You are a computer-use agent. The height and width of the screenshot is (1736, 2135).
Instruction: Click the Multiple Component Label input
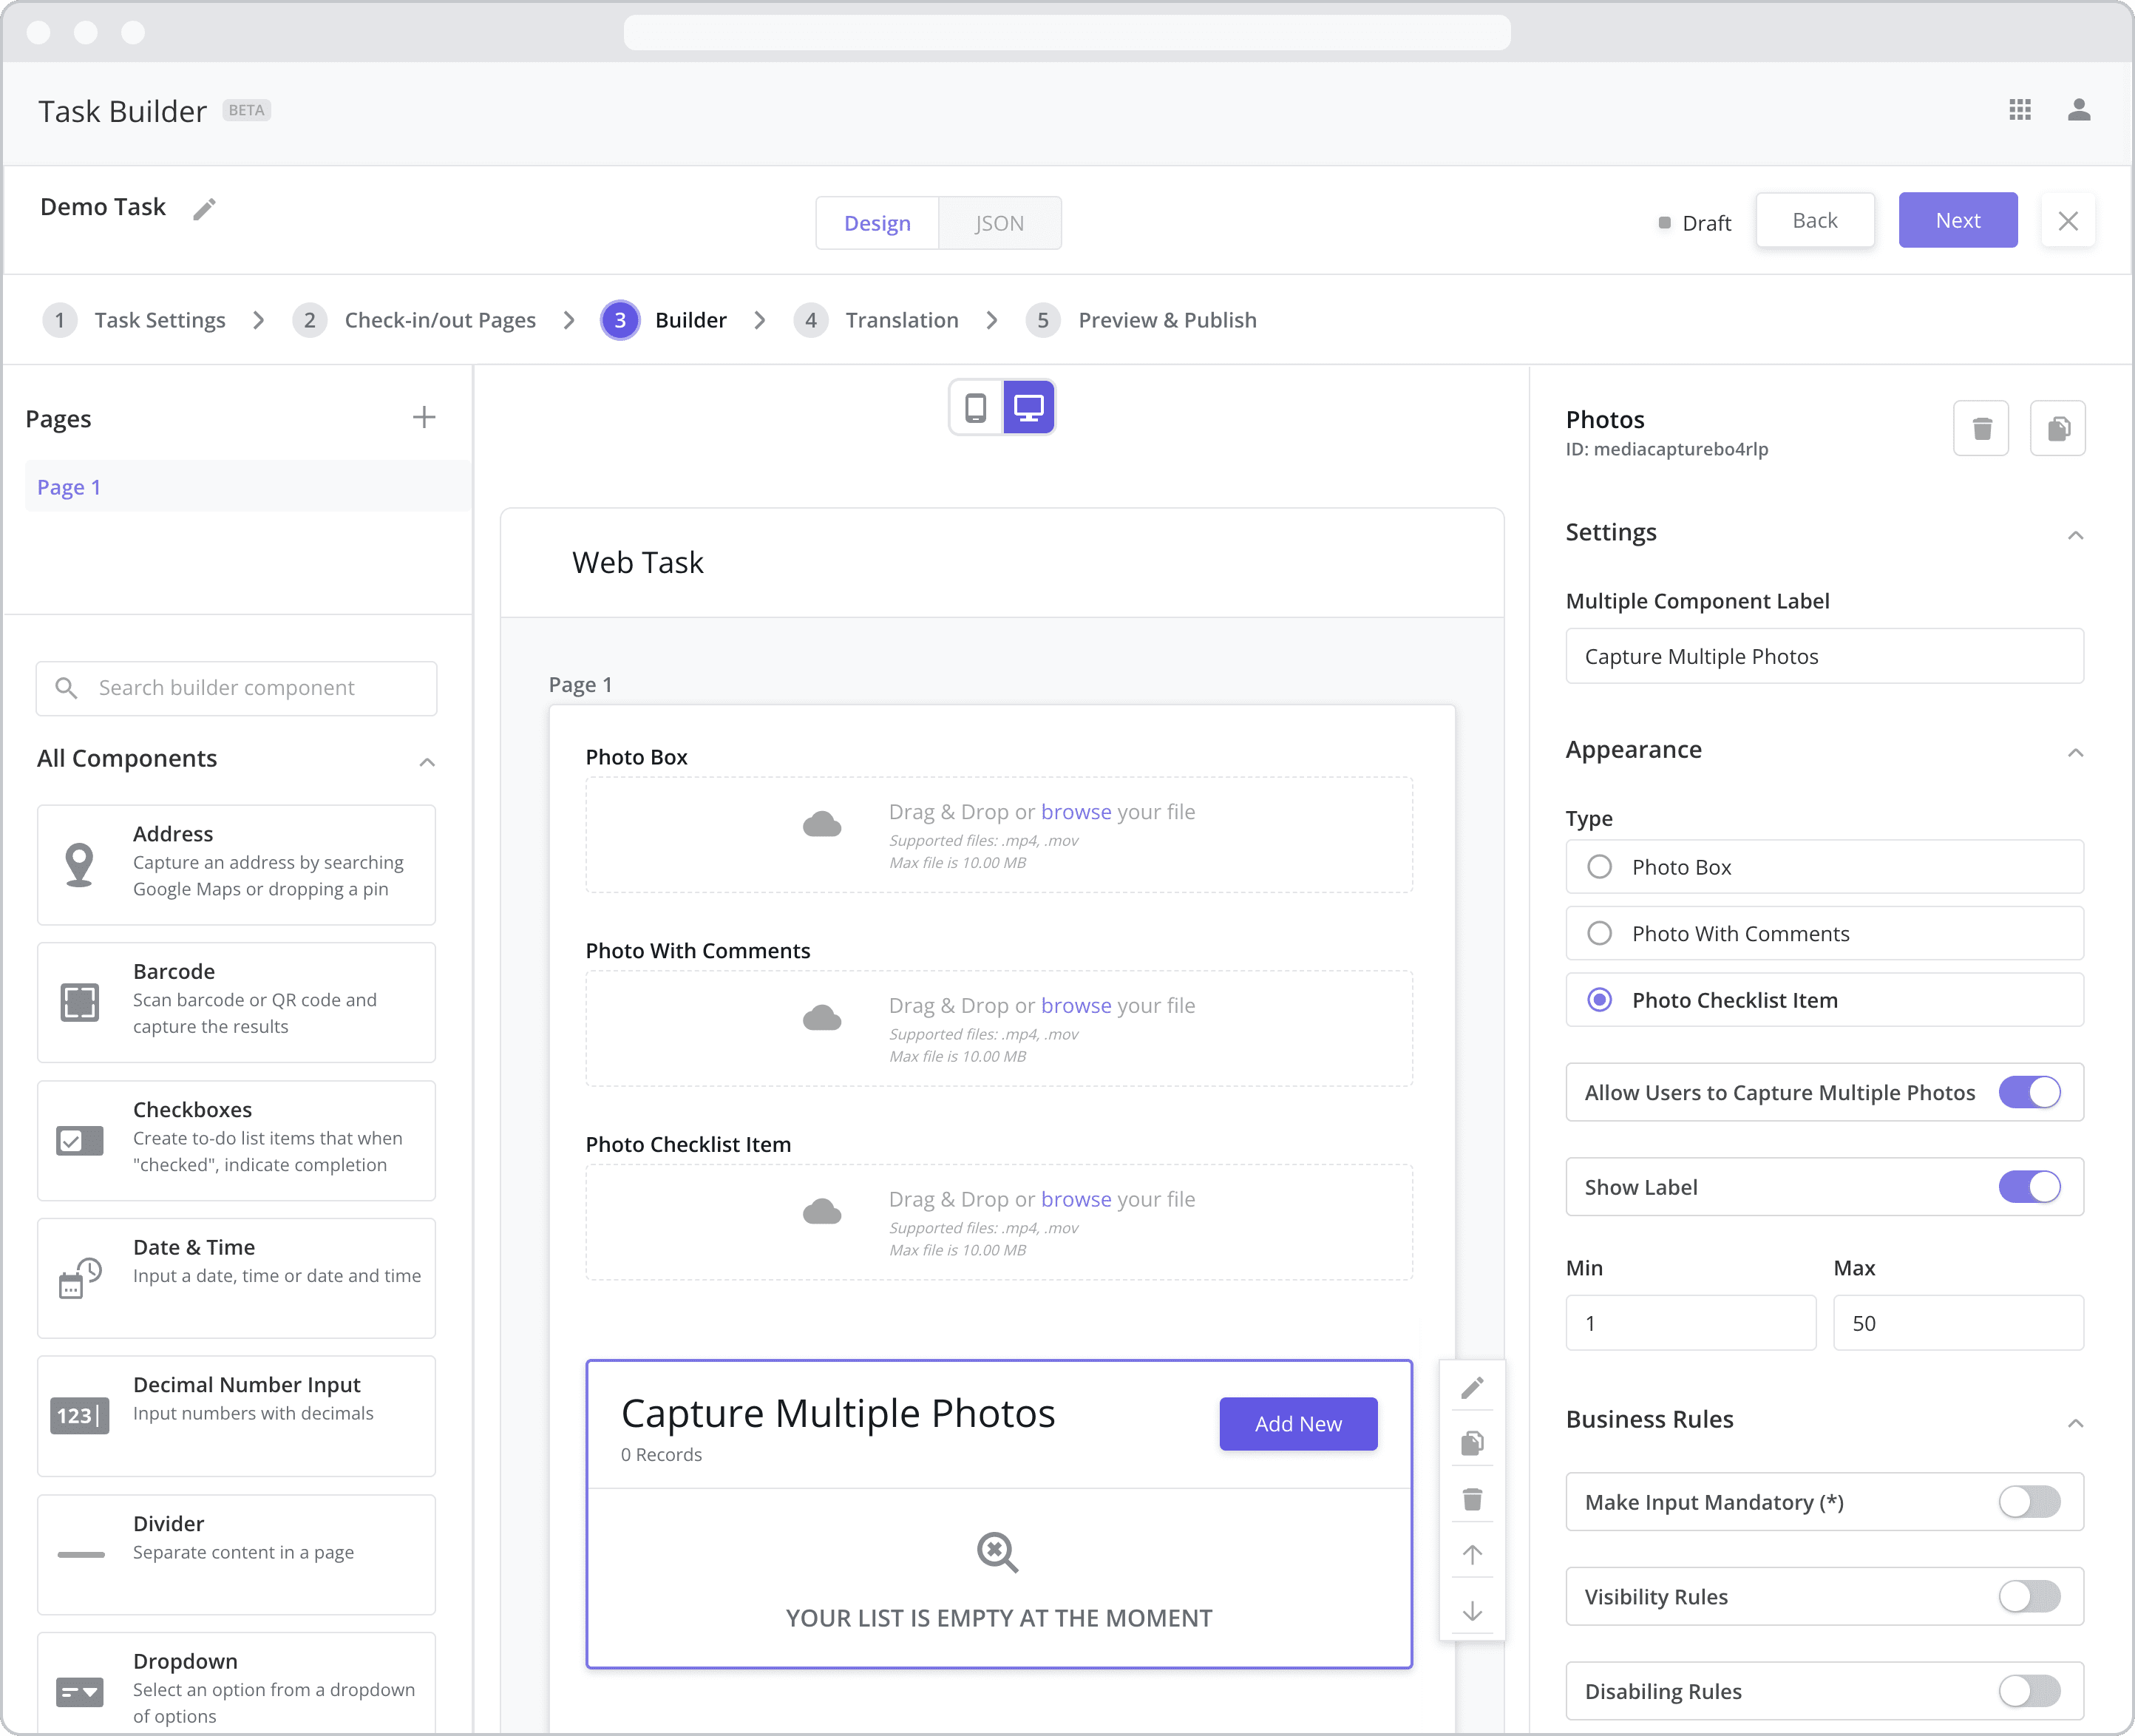(x=1824, y=656)
